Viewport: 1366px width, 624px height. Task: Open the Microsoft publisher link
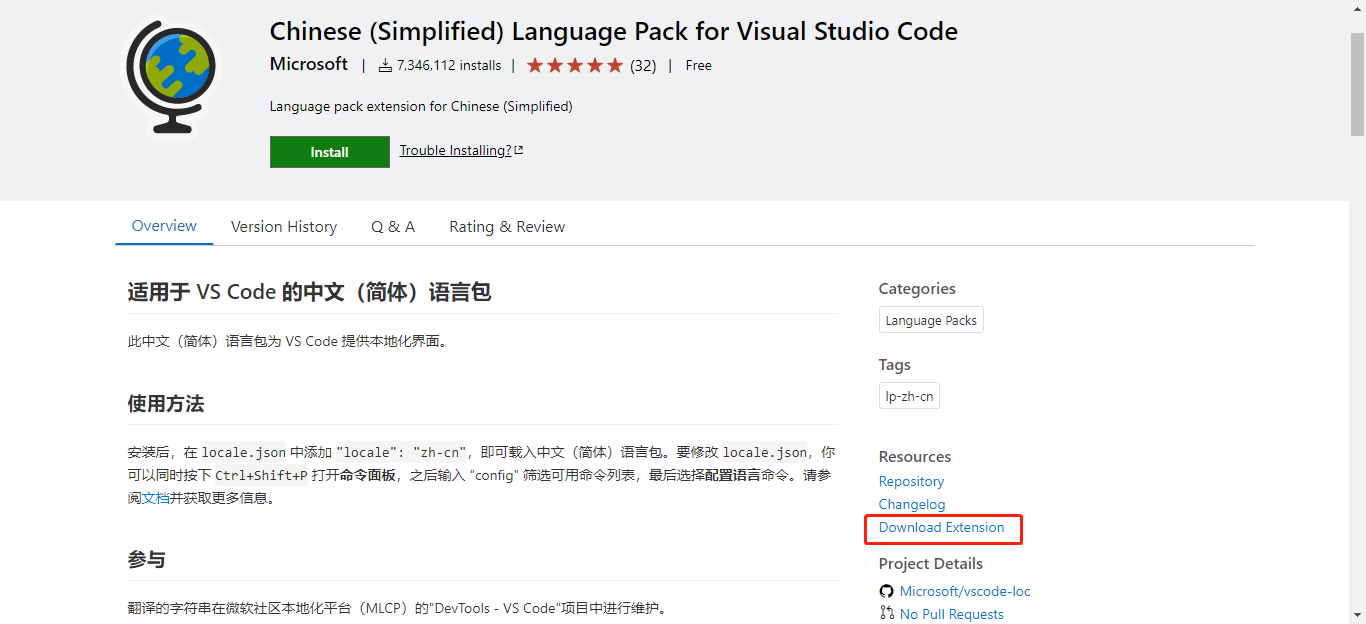coord(309,64)
